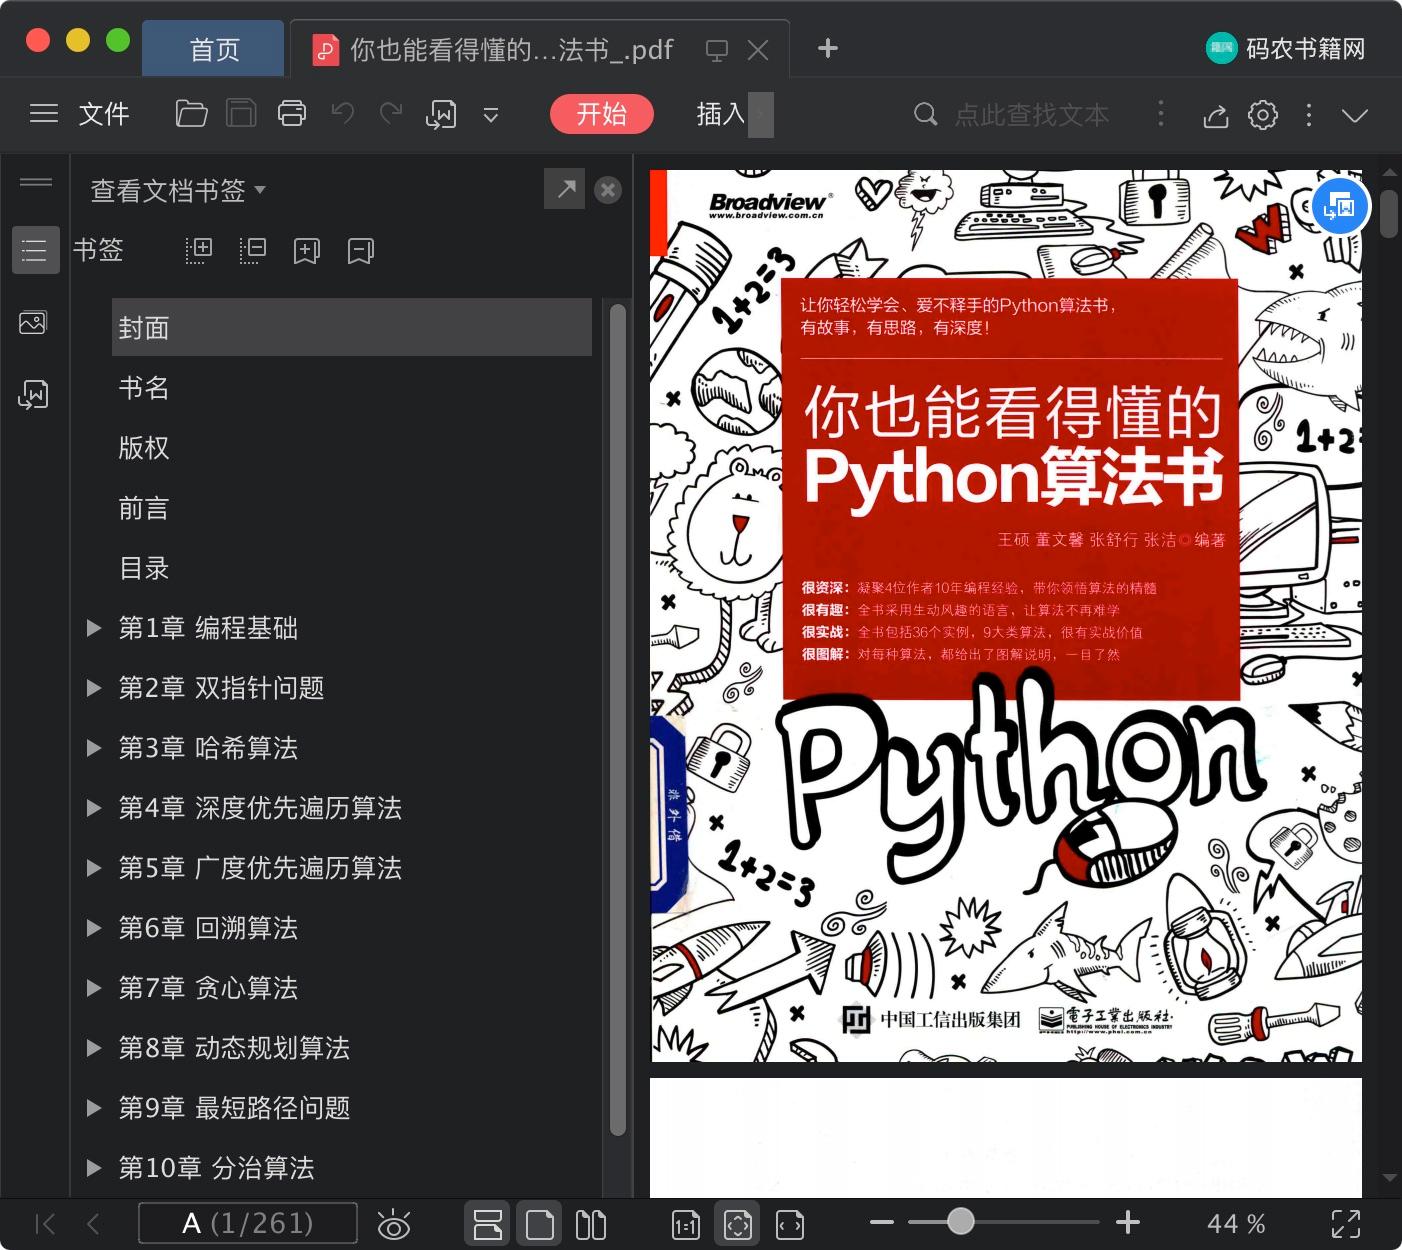
Task: Click the collapse all bookmarks icon
Action: click(253, 250)
